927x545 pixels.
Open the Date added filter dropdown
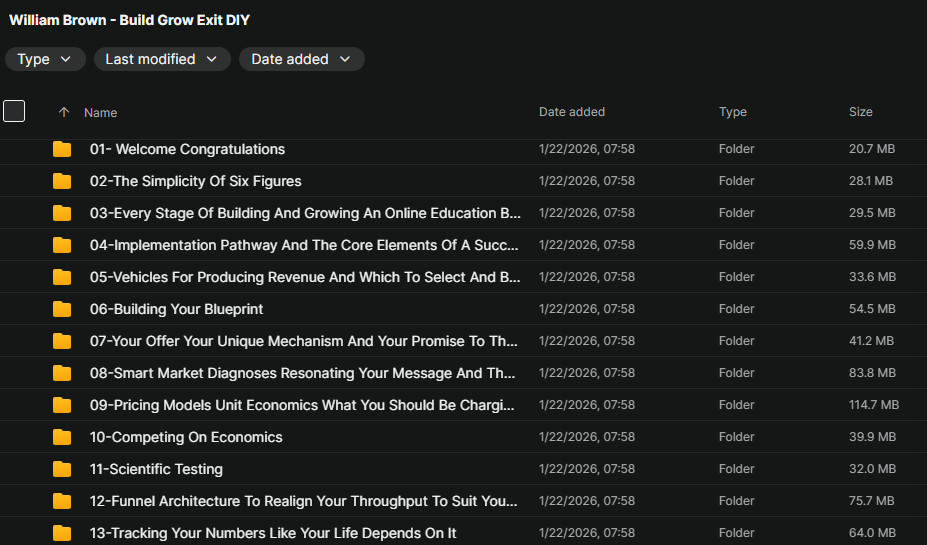tap(301, 59)
